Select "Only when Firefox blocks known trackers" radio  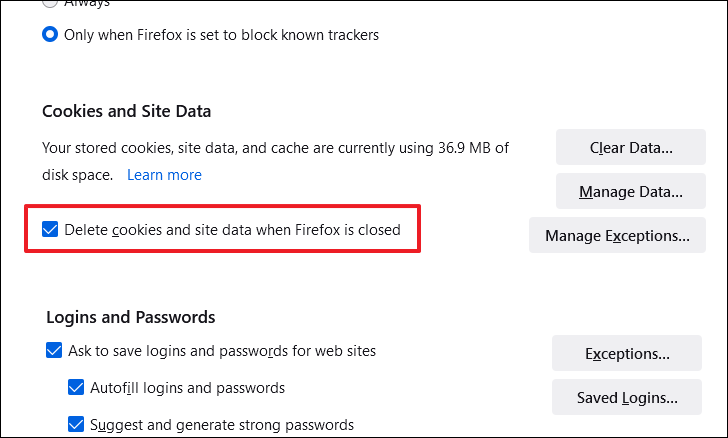(50, 34)
